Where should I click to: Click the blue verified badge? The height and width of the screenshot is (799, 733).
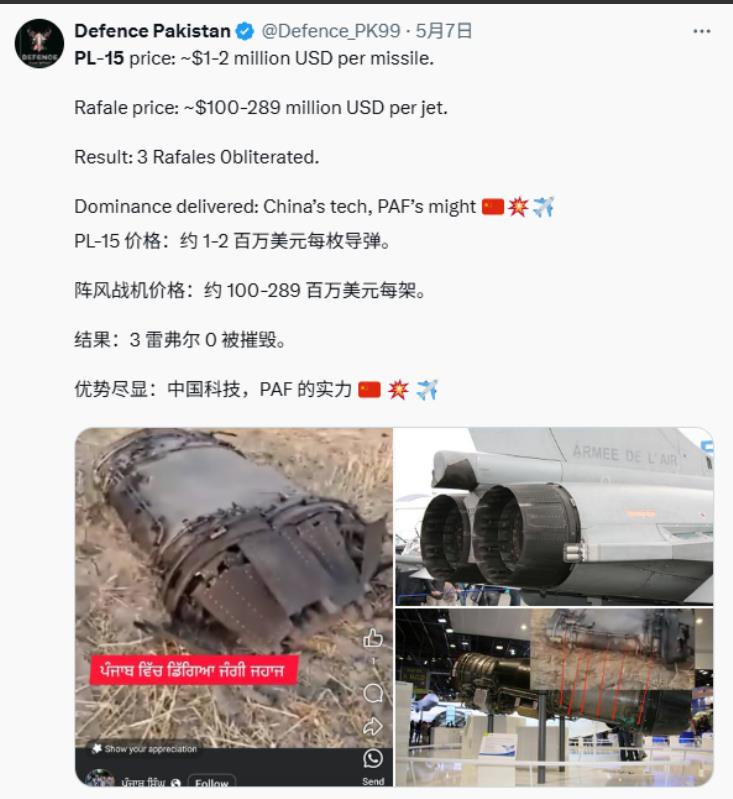[x=245, y=32]
